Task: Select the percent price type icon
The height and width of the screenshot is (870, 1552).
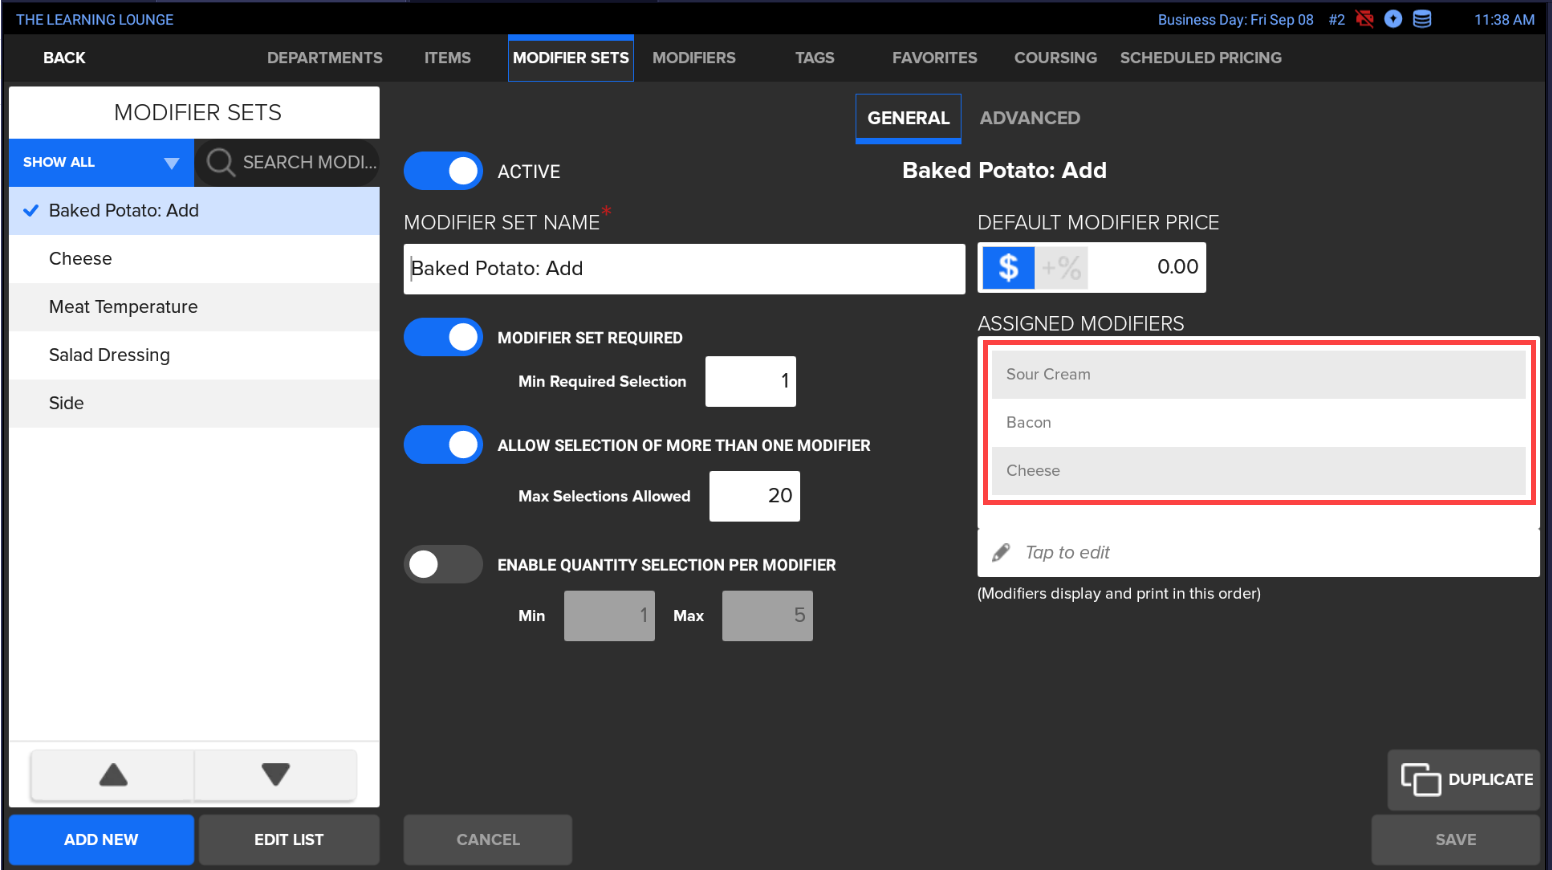Action: tap(1061, 268)
